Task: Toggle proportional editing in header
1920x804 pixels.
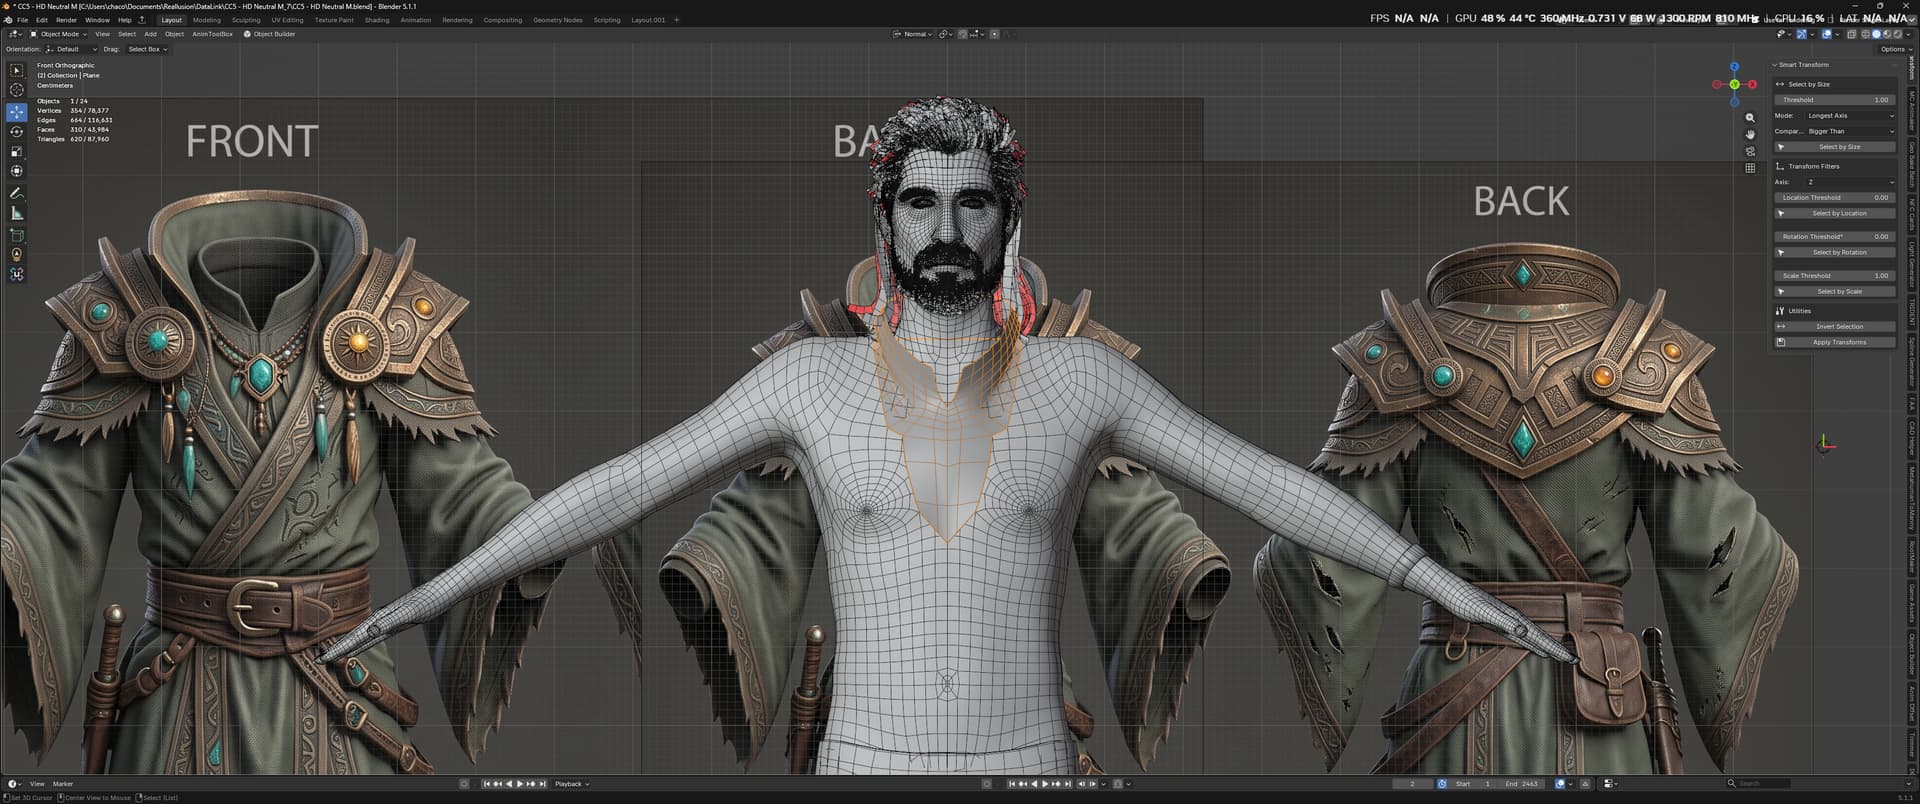Action: [x=994, y=34]
